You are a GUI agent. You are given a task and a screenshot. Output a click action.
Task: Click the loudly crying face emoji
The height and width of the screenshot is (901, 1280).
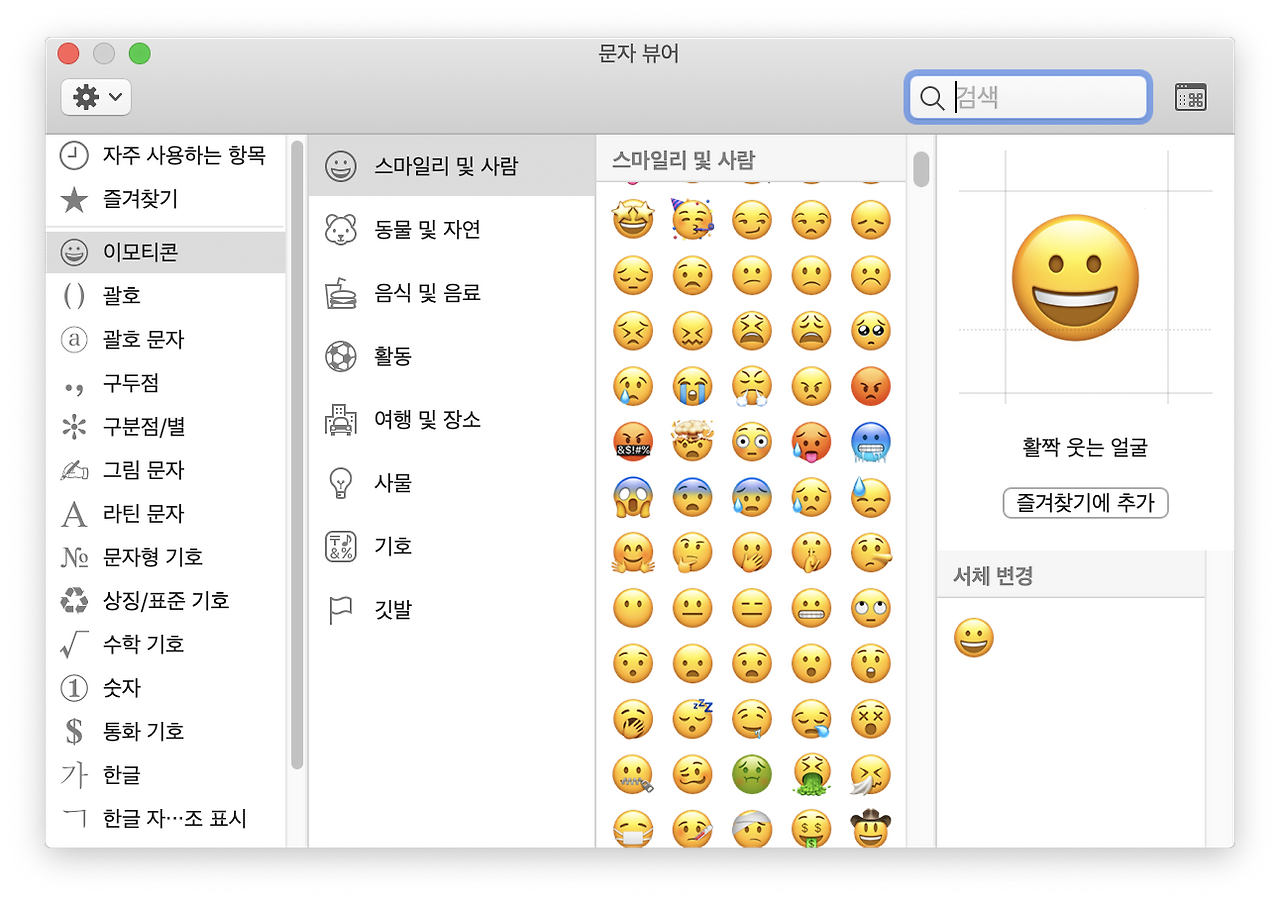[693, 386]
